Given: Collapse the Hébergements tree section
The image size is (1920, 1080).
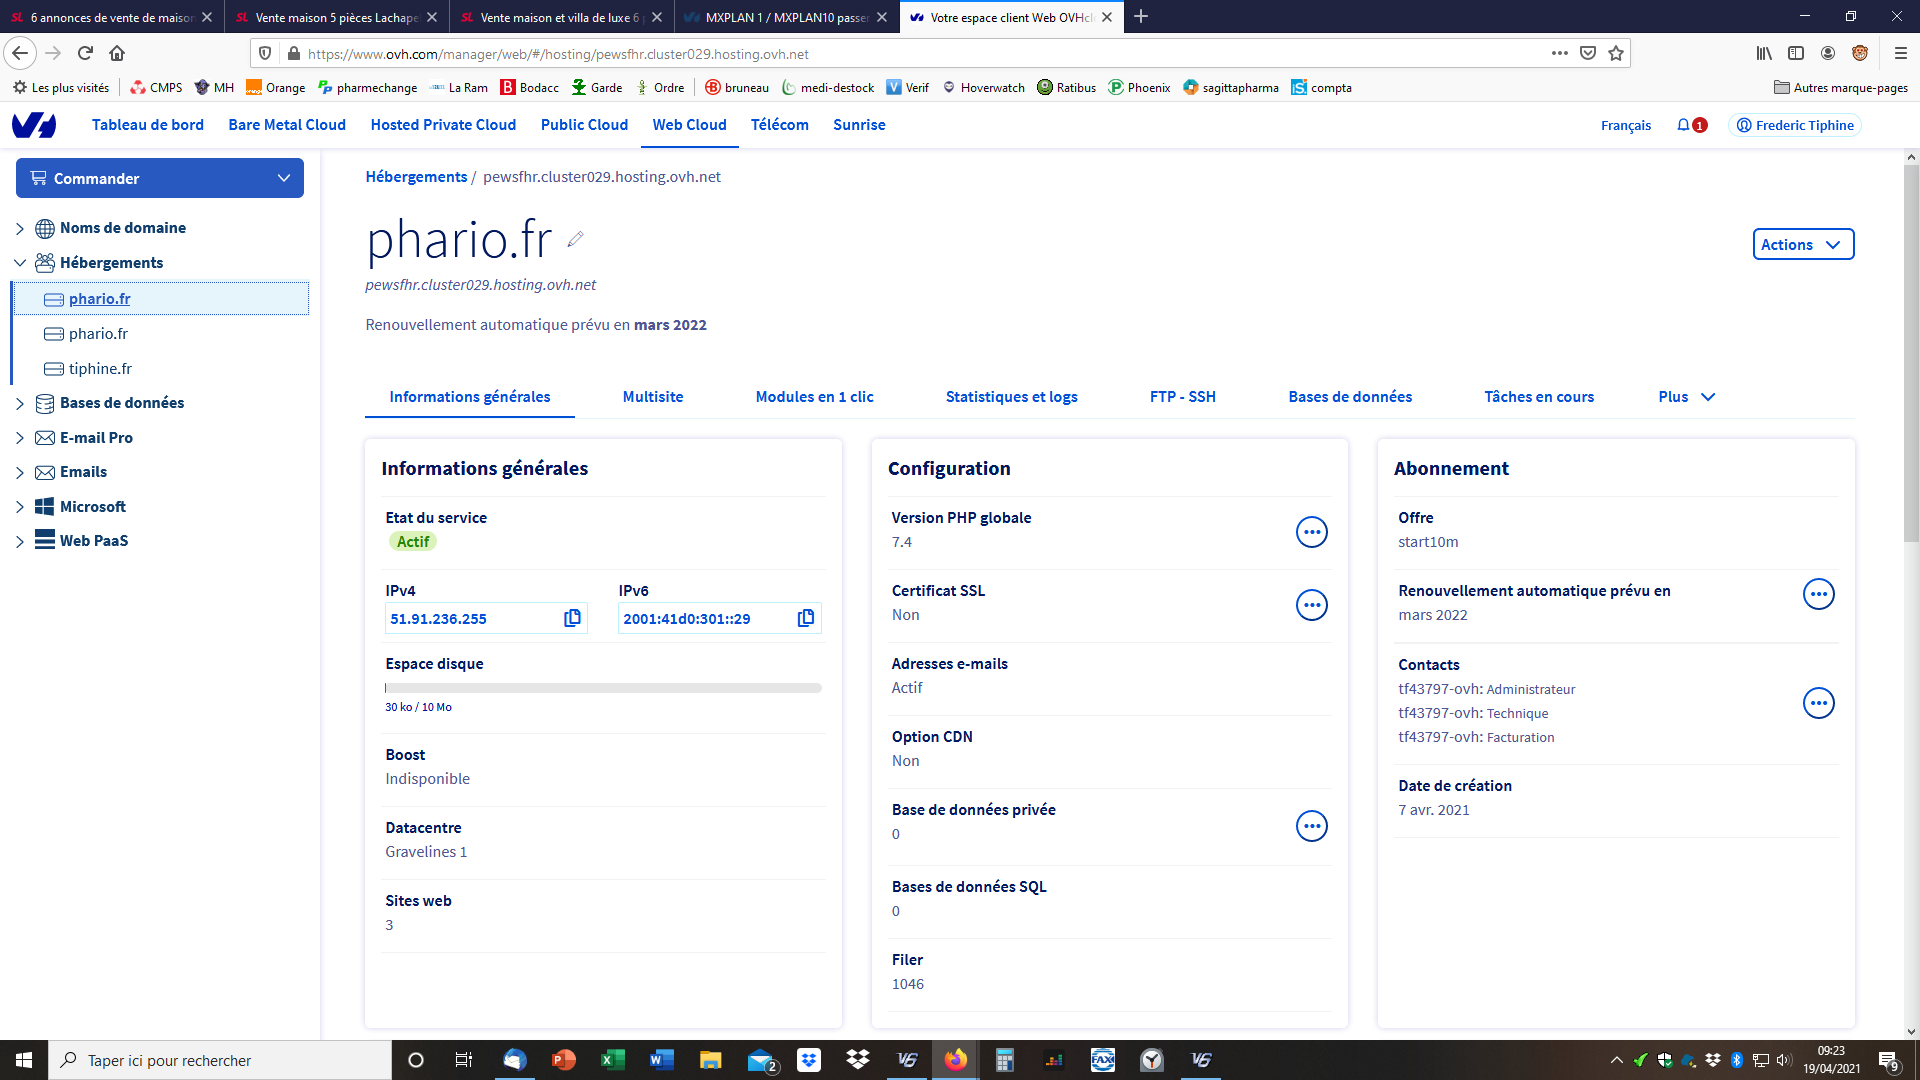Looking at the screenshot, I should tap(19, 263).
